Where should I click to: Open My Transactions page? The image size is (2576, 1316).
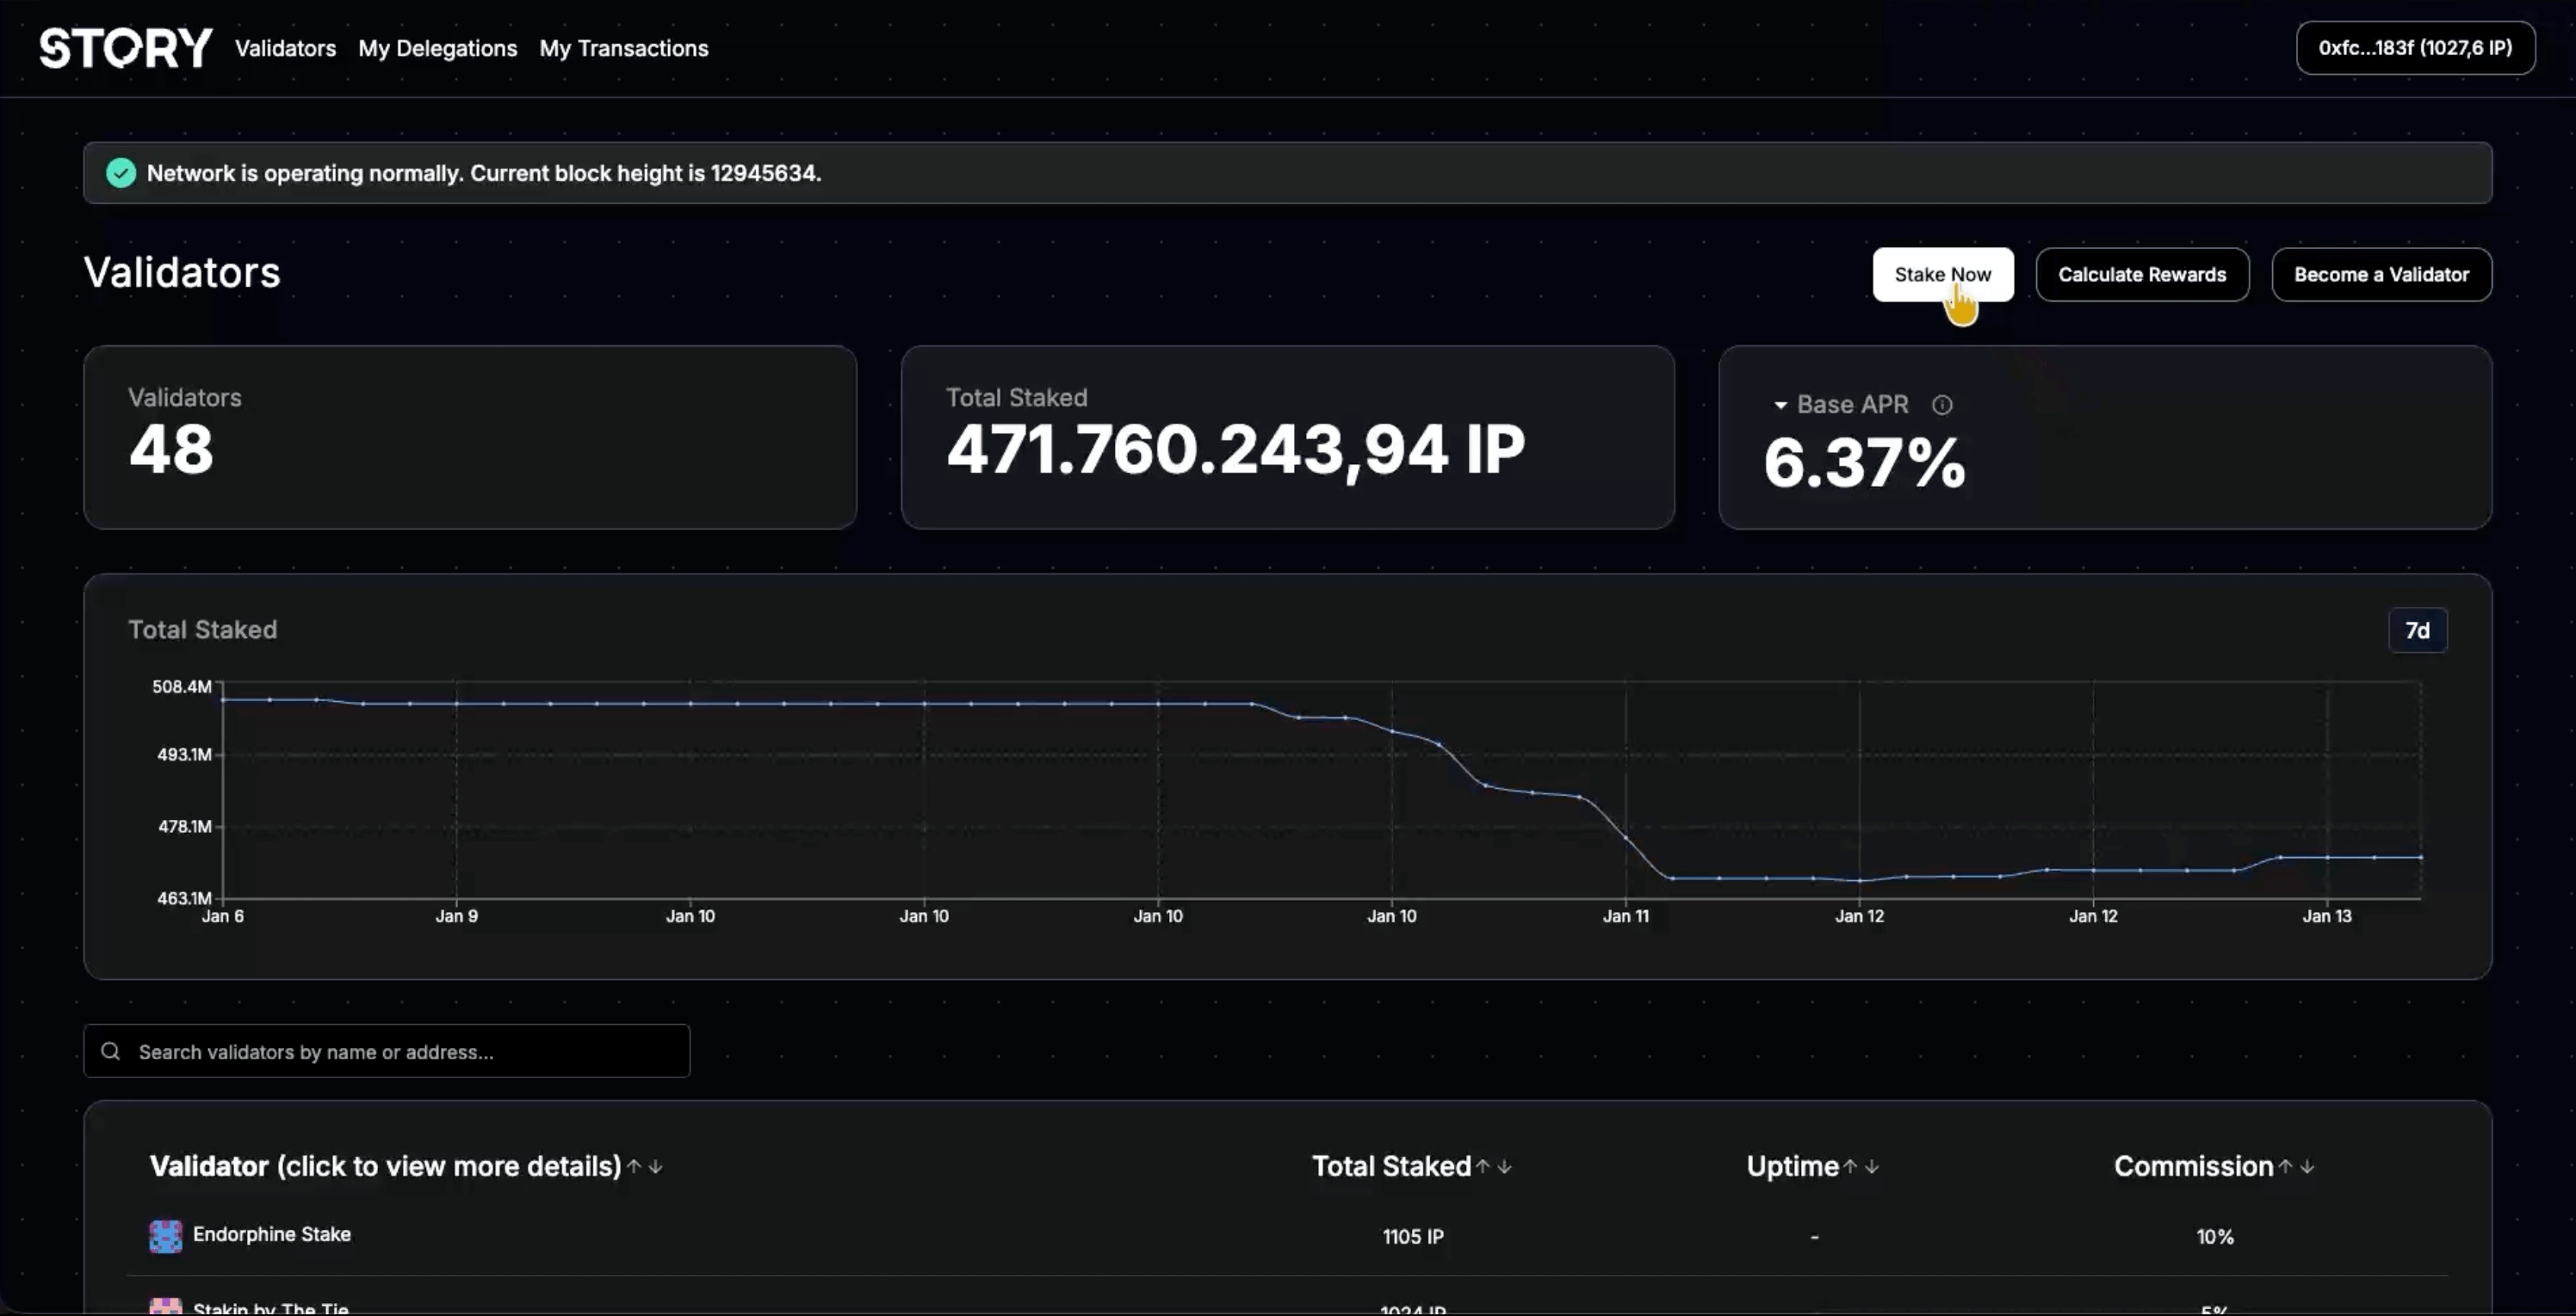[624, 48]
